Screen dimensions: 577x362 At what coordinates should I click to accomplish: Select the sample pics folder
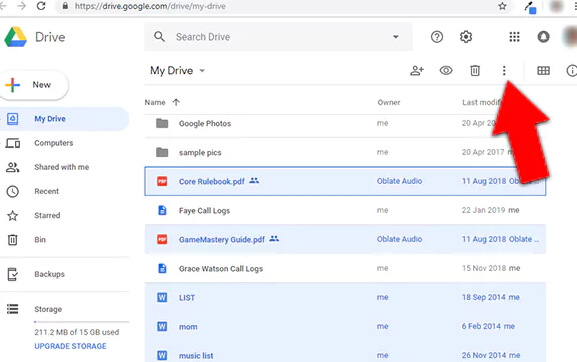tap(345, 152)
